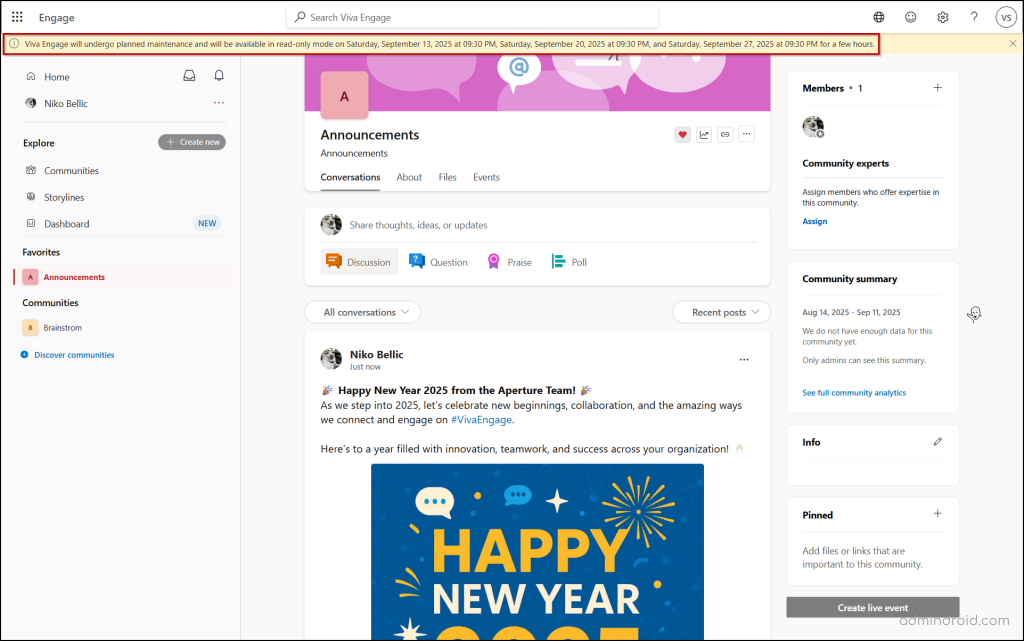Select the Question post type

click(x=438, y=262)
